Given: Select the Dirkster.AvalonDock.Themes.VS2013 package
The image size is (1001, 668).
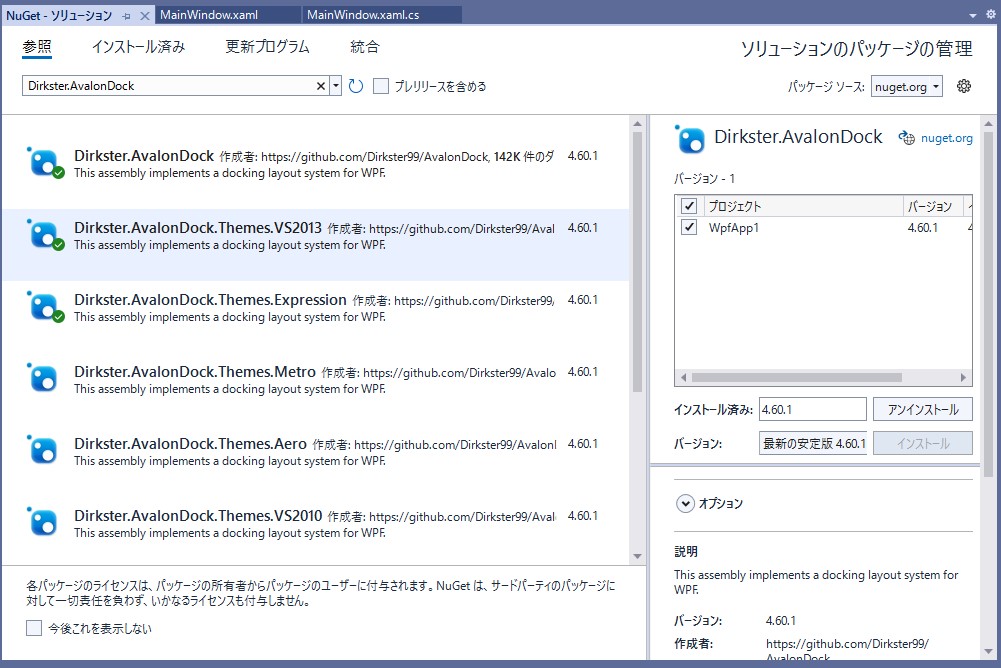Looking at the screenshot, I should 315,245.
